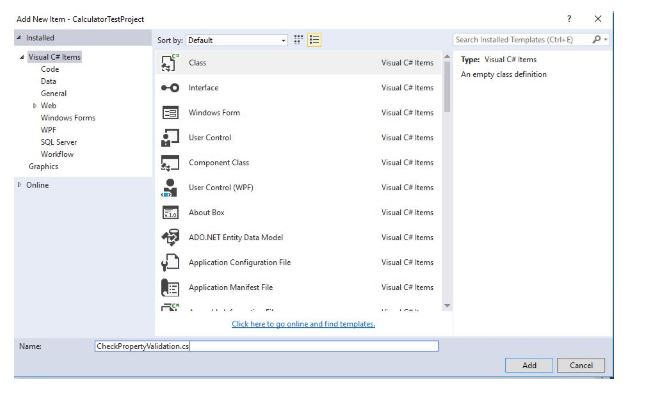Select the About Box template icon
Image resolution: width=649 pixels, height=401 pixels.
[169, 213]
